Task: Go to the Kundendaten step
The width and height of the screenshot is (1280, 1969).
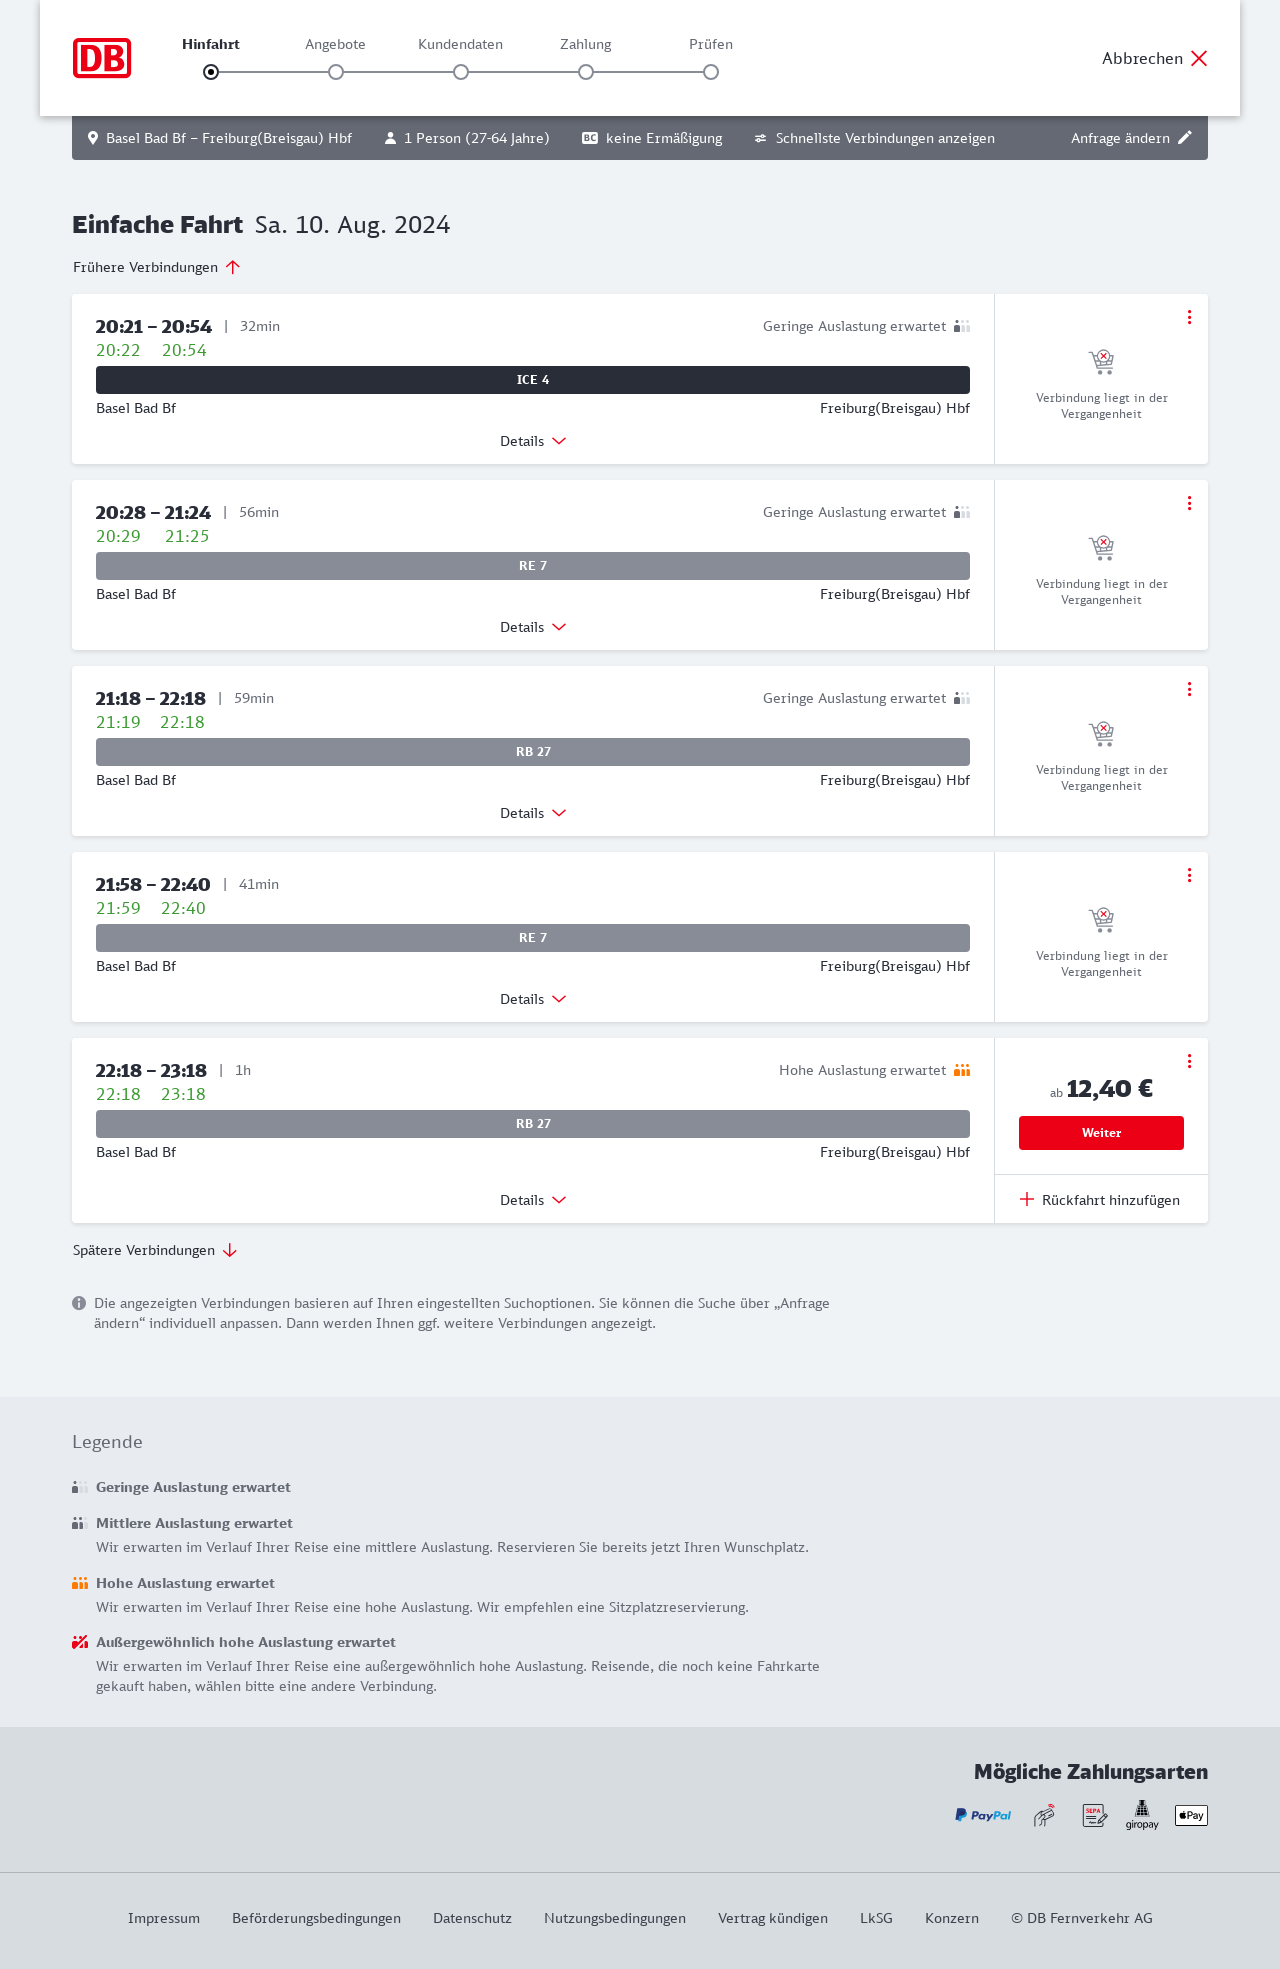Action: [461, 72]
